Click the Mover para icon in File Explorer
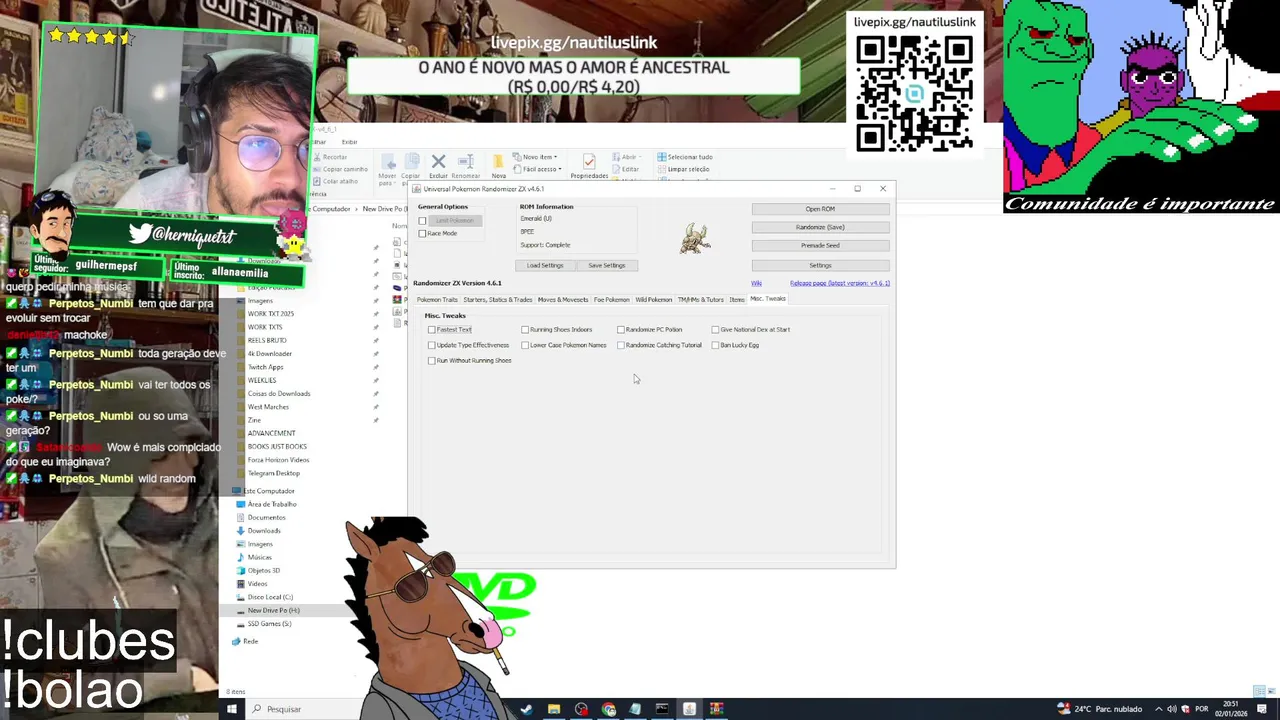Screen dimensions: 1280x720 click(387, 163)
